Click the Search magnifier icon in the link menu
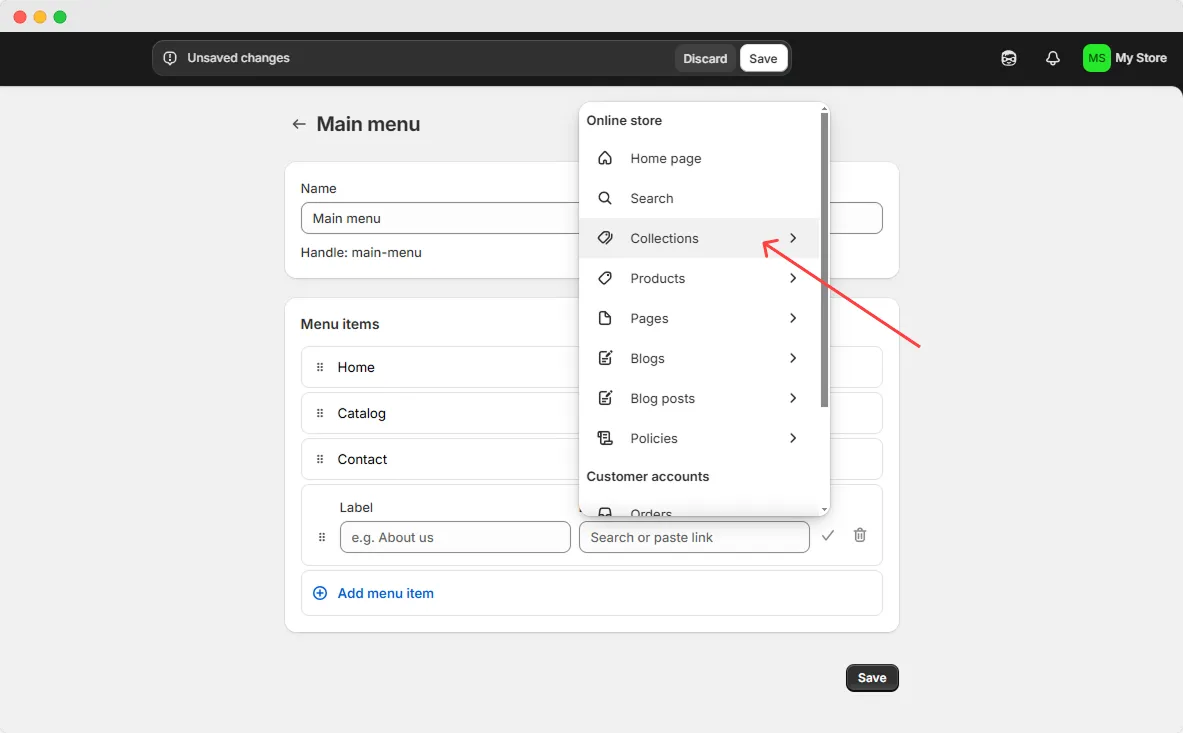1183x733 pixels. coord(605,198)
